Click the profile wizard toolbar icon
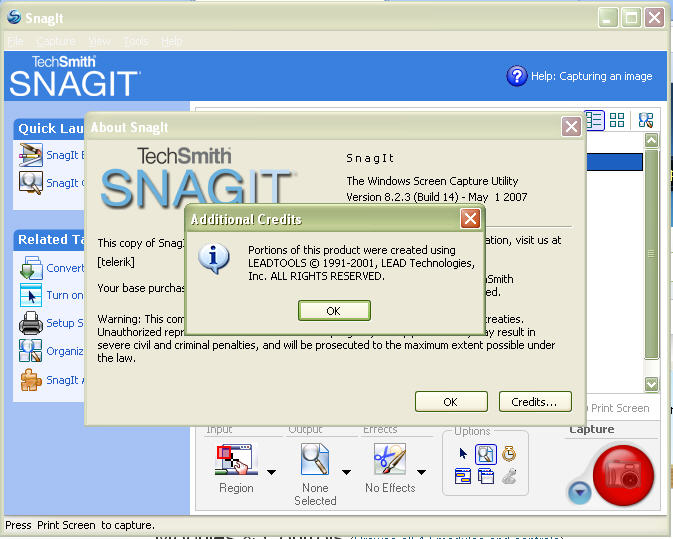 [x=646, y=120]
